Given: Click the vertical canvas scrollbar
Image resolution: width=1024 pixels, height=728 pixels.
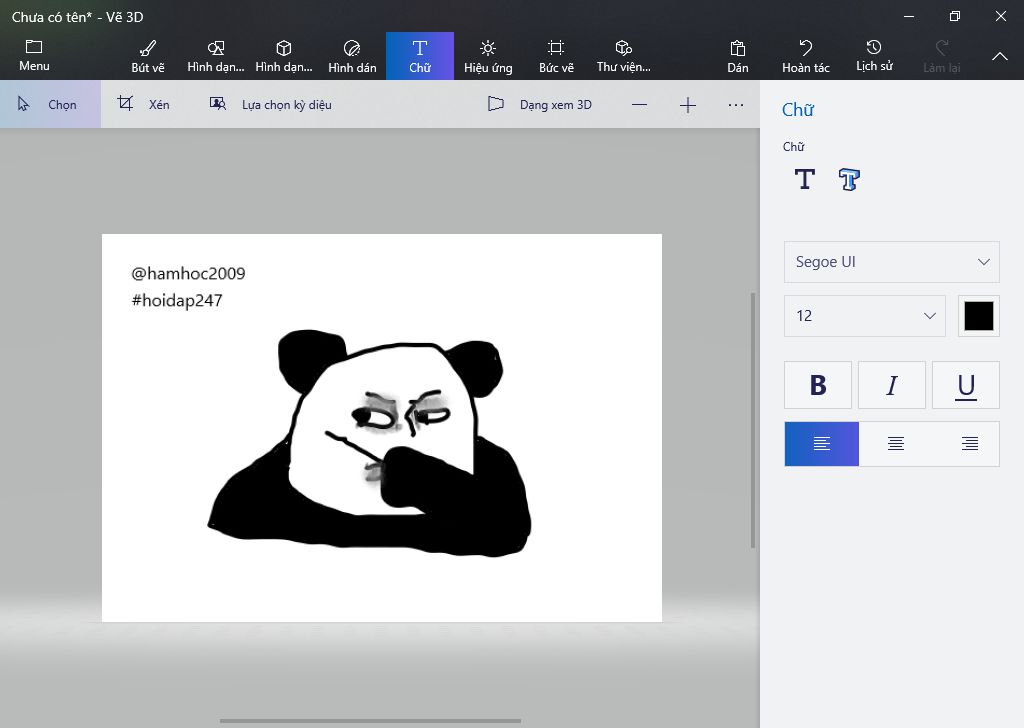Looking at the screenshot, I should (x=753, y=420).
